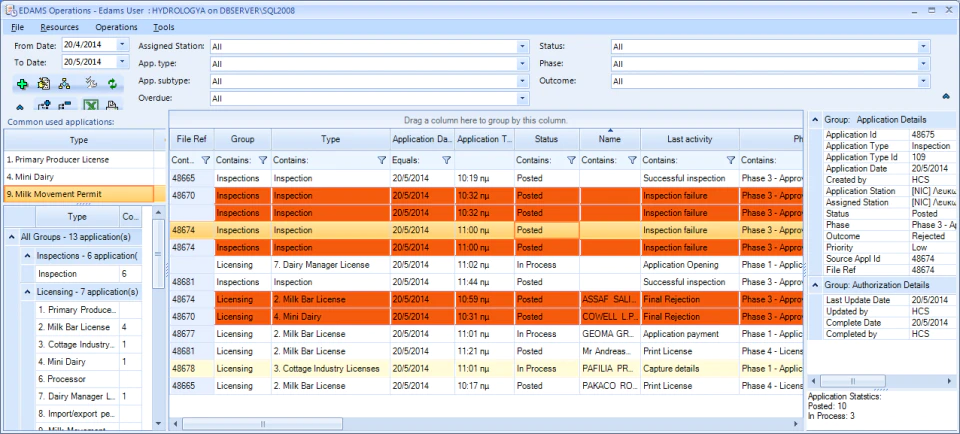Viewport: 960px width, 434px height.
Task: Click the collapse all groups tree icon
Action: pyautogui.click(x=64, y=105)
